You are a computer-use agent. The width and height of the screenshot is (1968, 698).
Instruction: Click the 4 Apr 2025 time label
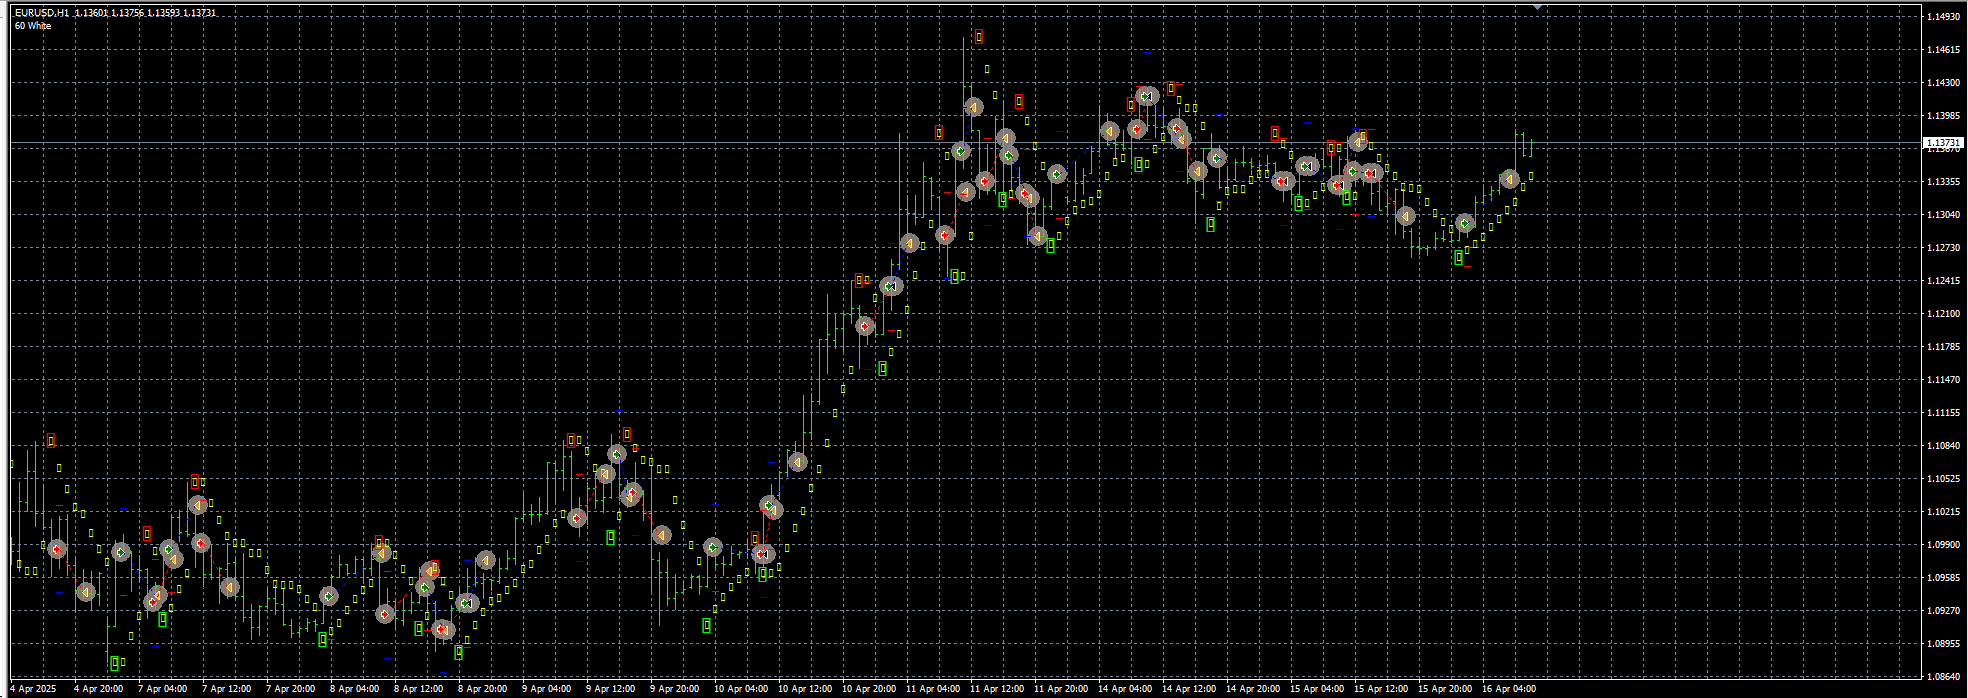coord(33,689)
